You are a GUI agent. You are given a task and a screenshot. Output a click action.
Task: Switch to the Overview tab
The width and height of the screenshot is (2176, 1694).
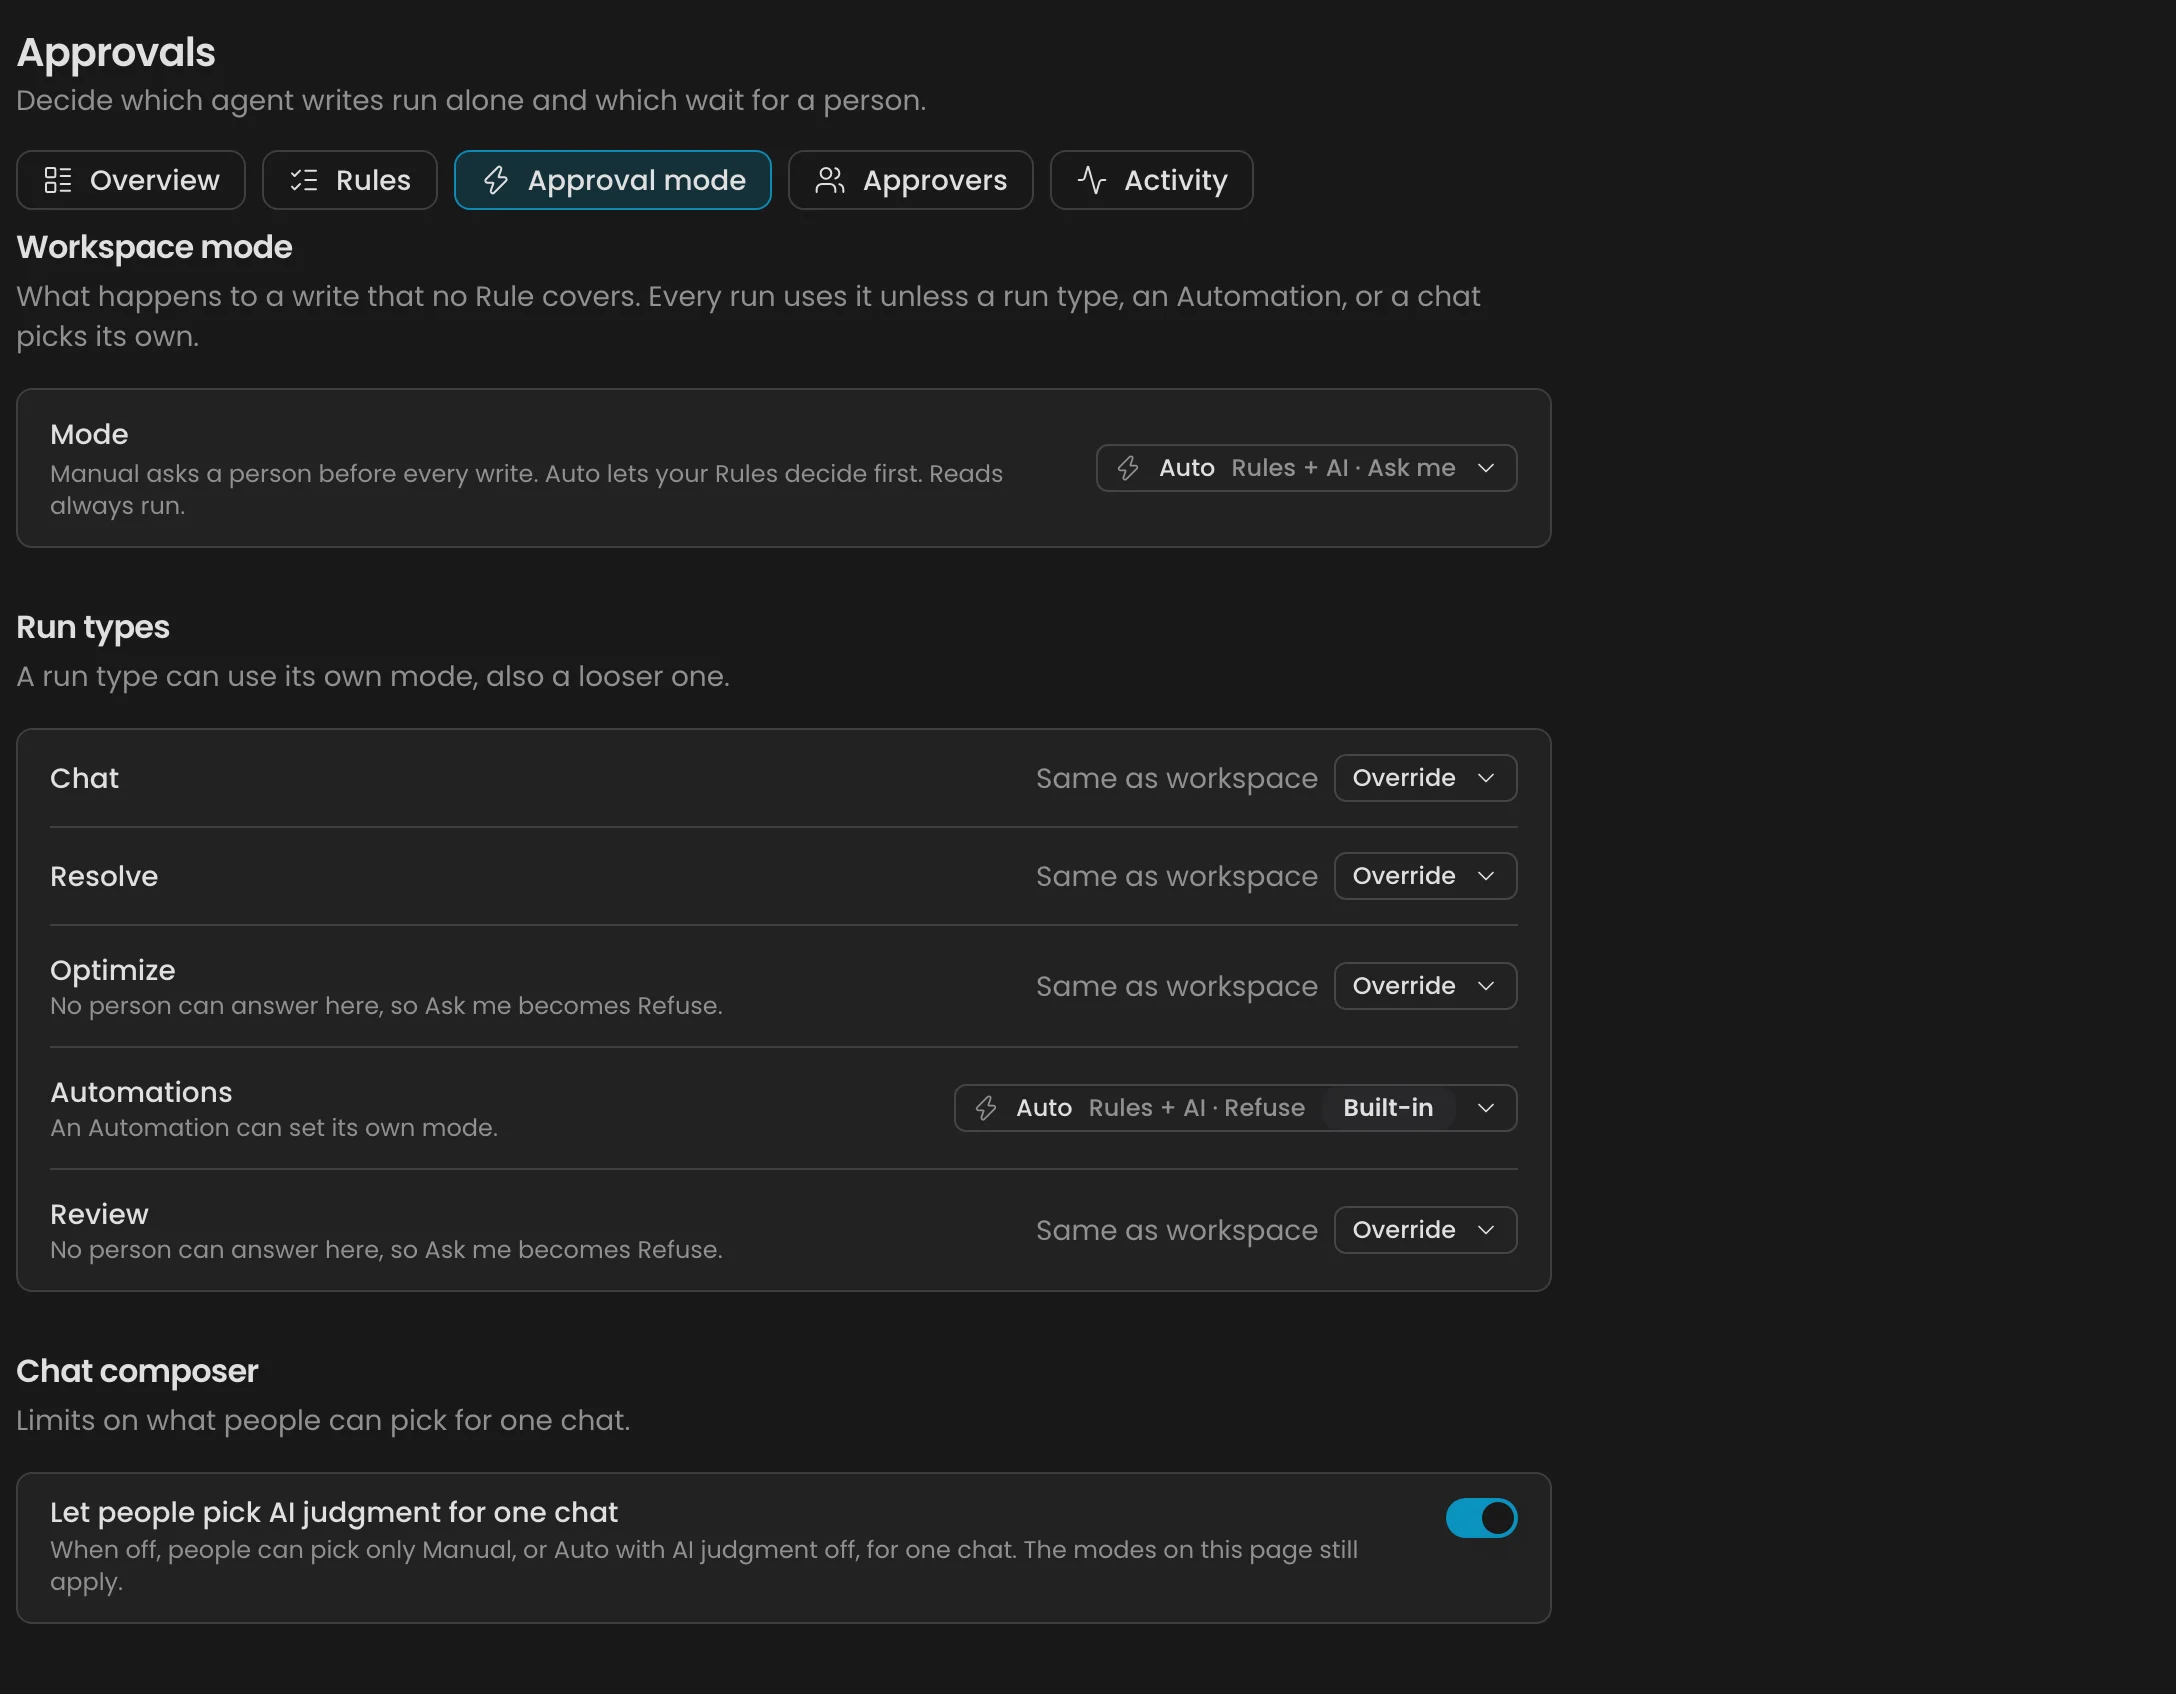pos(131,180)
